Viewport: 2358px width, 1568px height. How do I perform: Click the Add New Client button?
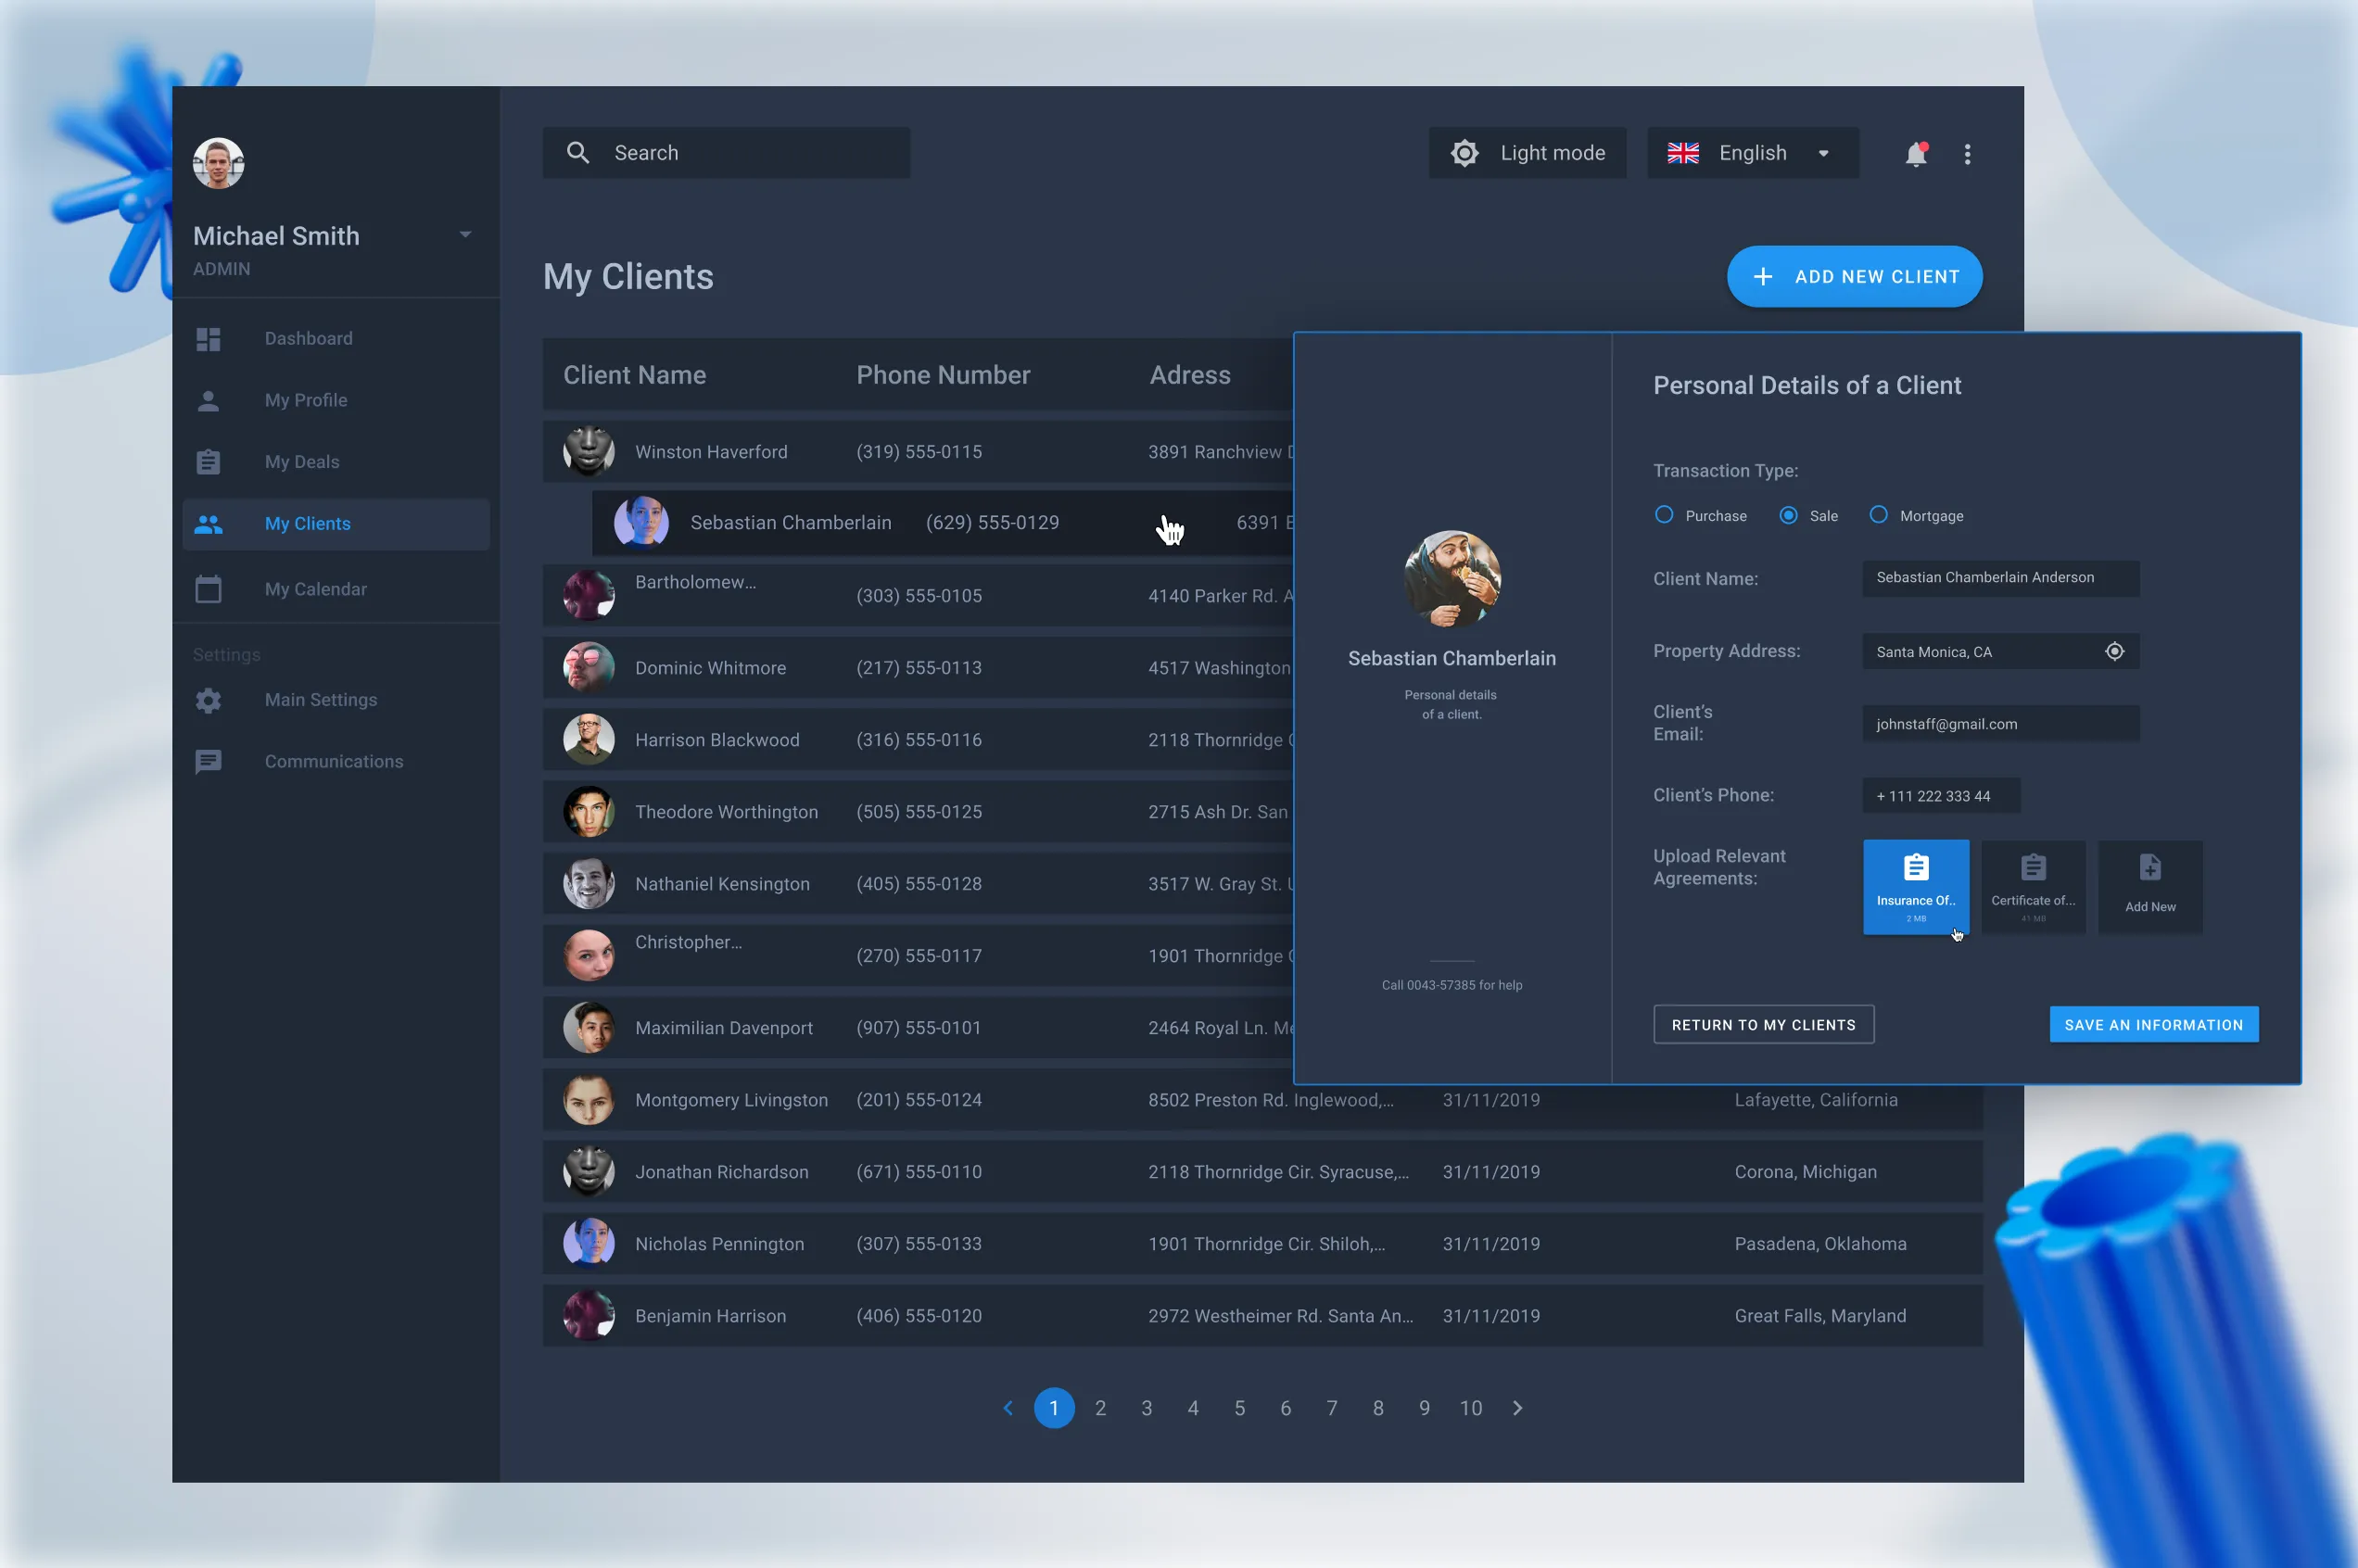click(1854, 277)
